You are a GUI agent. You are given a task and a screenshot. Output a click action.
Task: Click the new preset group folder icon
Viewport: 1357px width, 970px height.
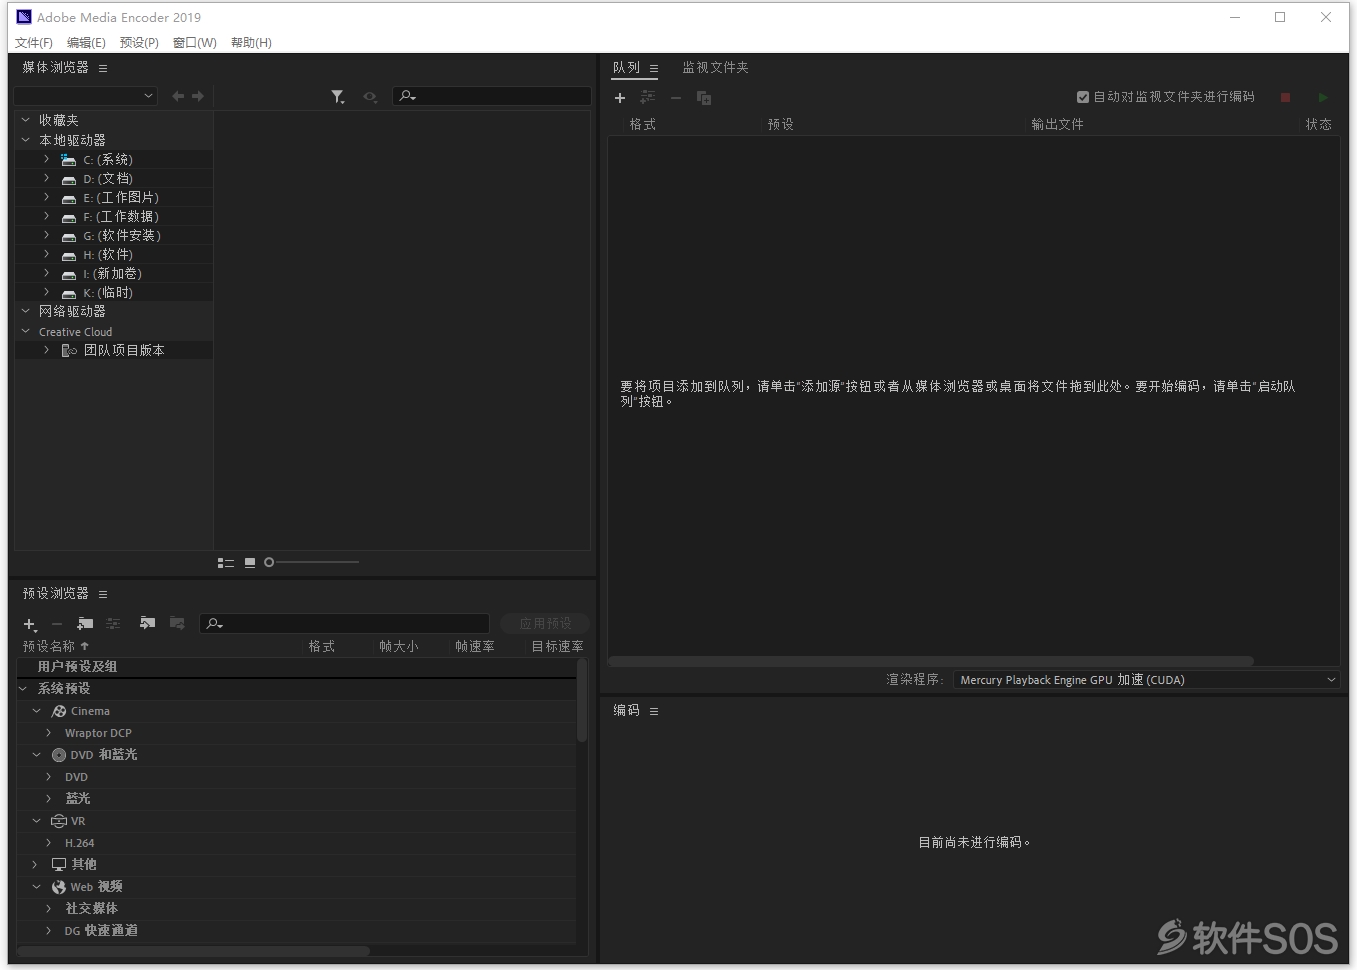point(85,623)
